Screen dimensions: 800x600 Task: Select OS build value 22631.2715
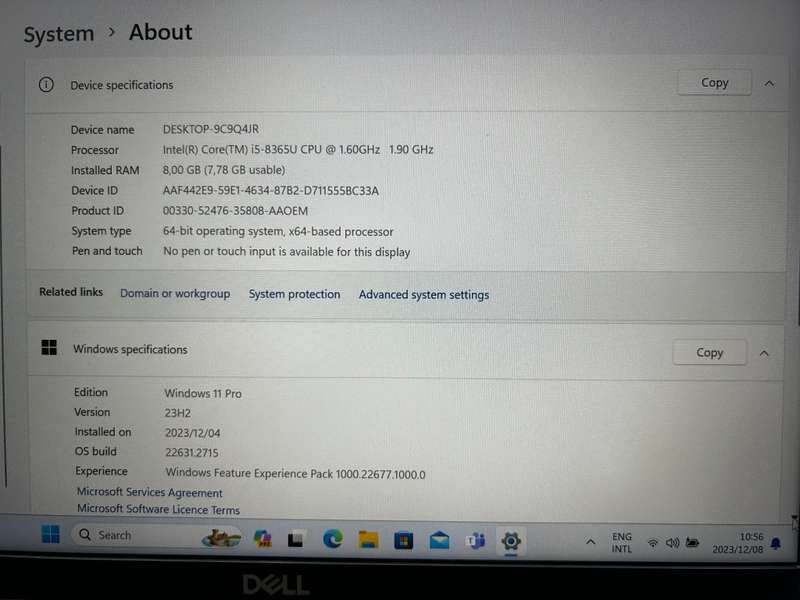(x=192, y=453)
